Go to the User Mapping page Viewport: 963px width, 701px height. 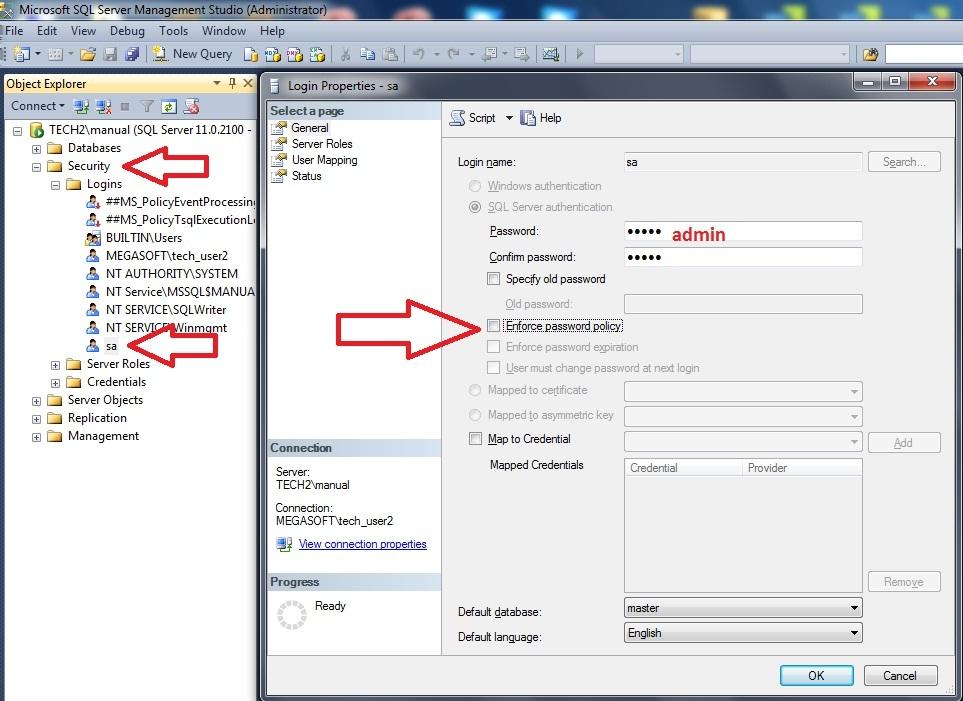tap(324, 160)
